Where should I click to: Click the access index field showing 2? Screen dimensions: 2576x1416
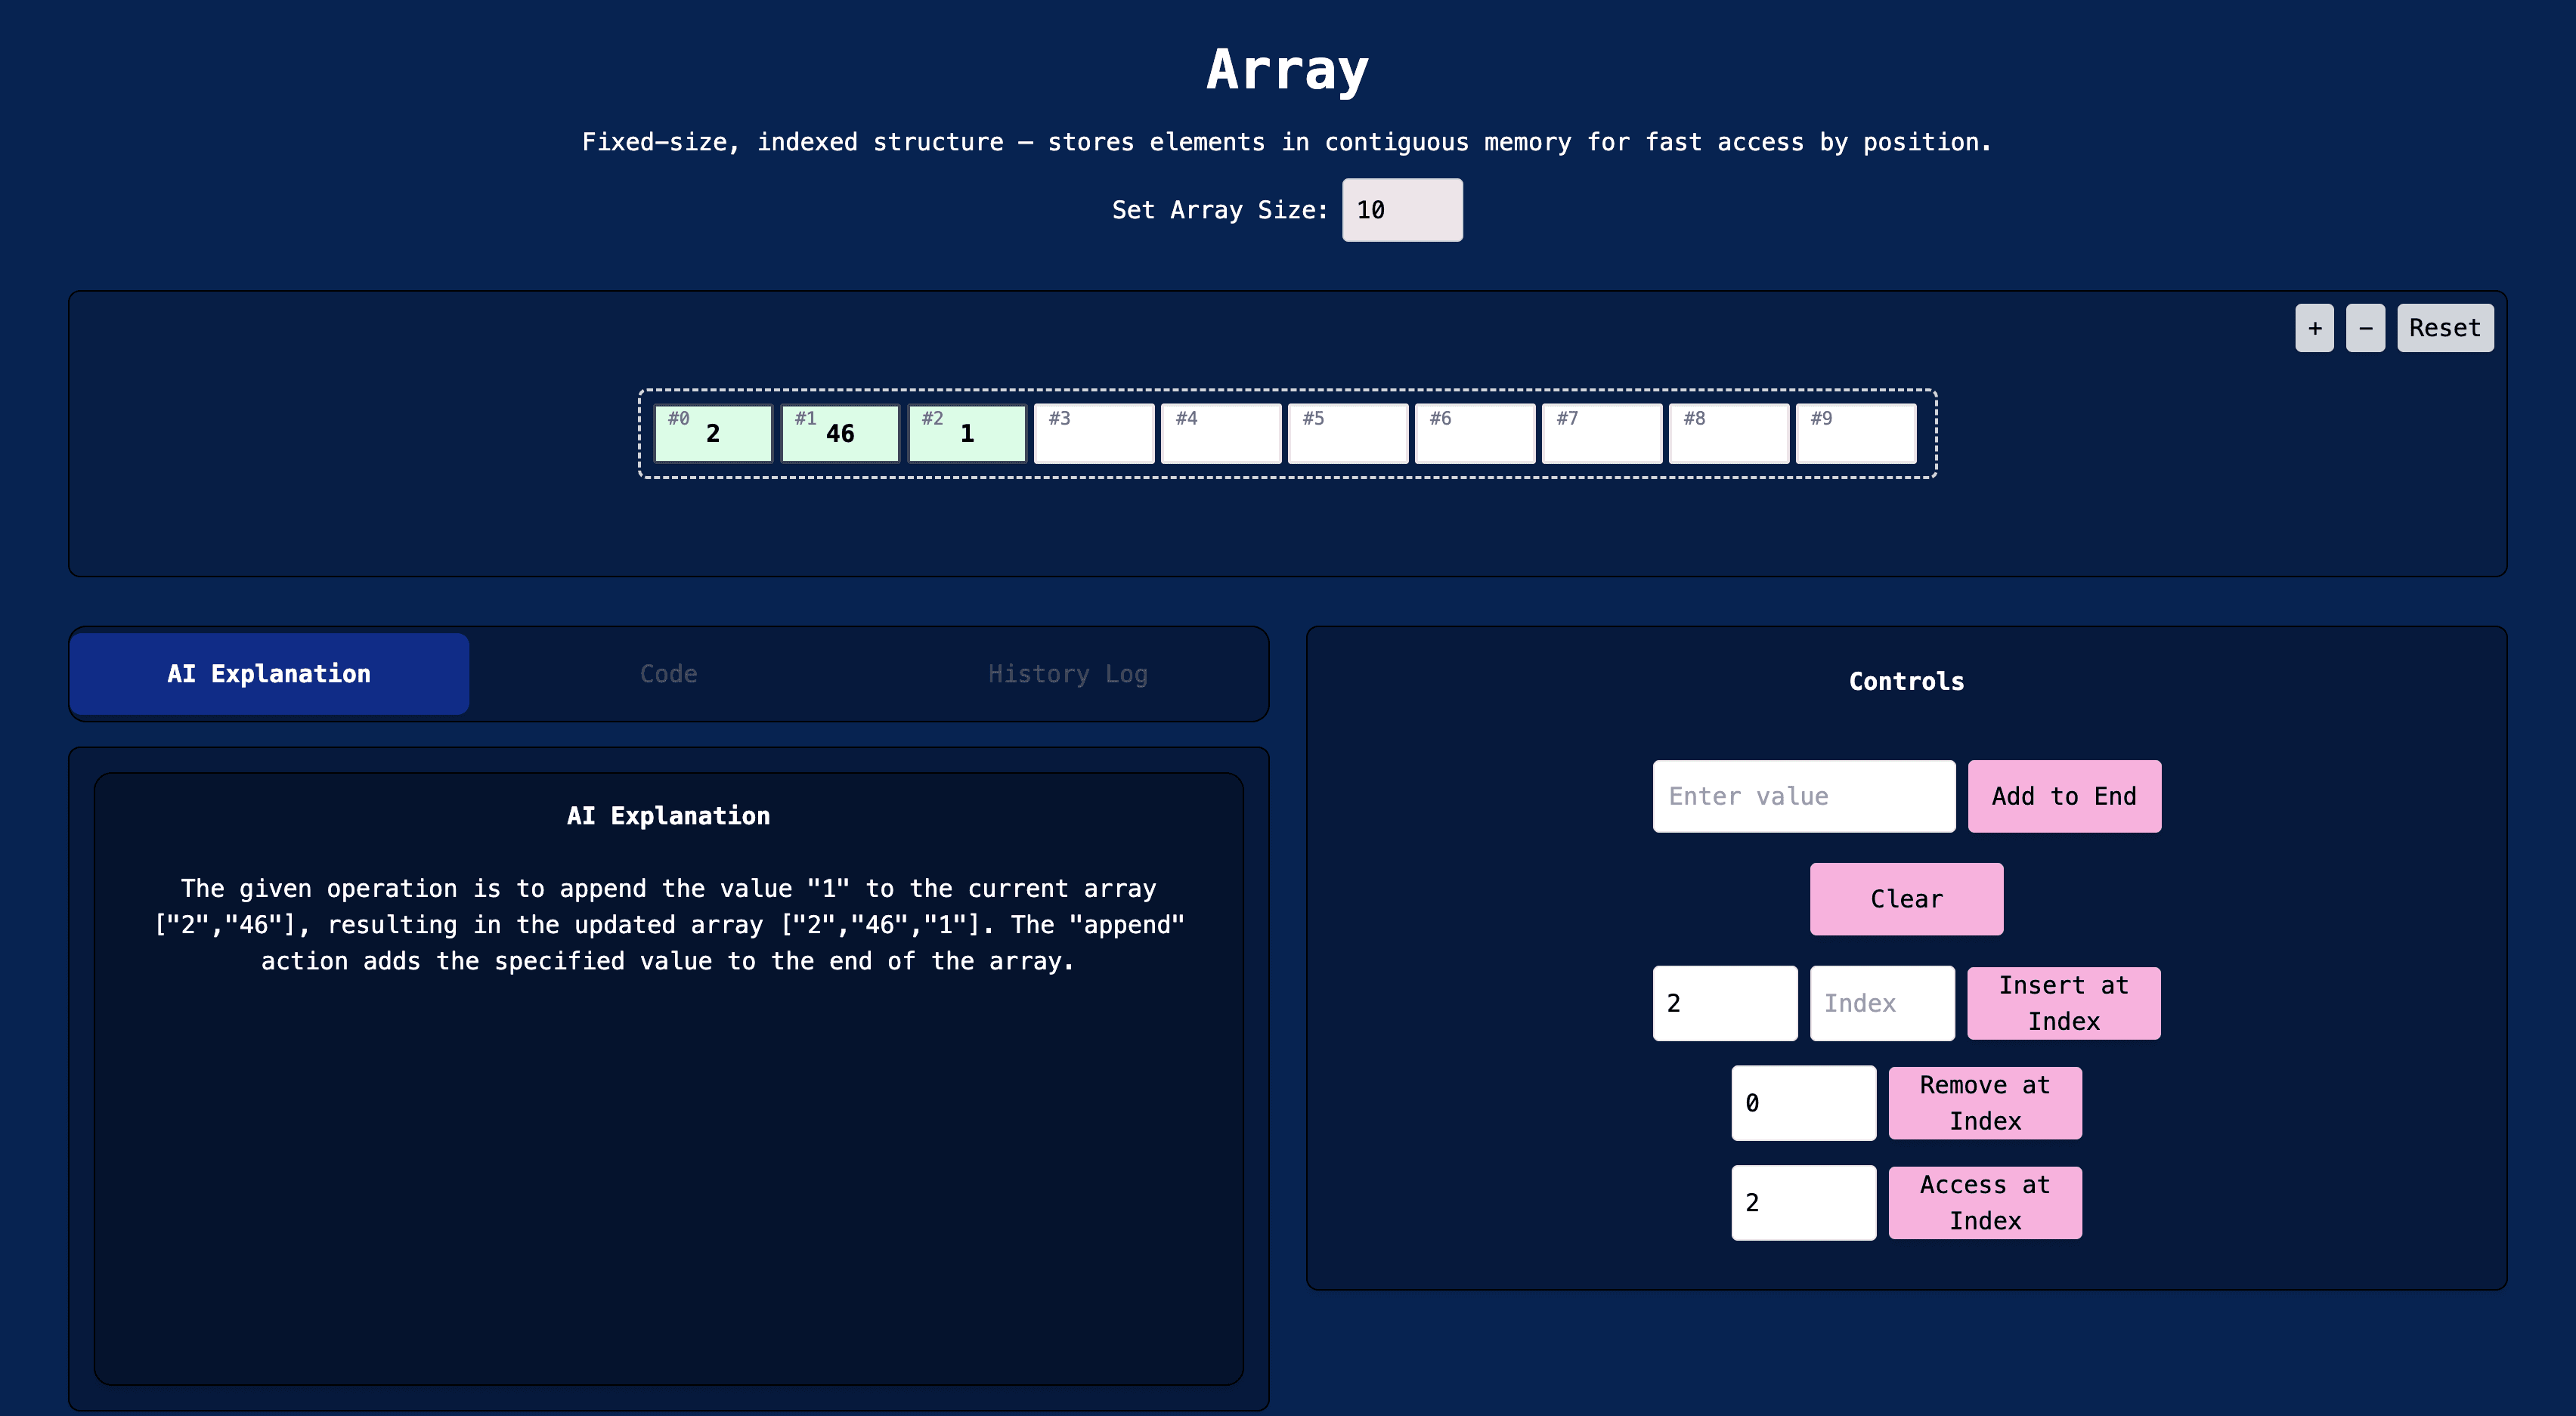coord(1803,1203)
